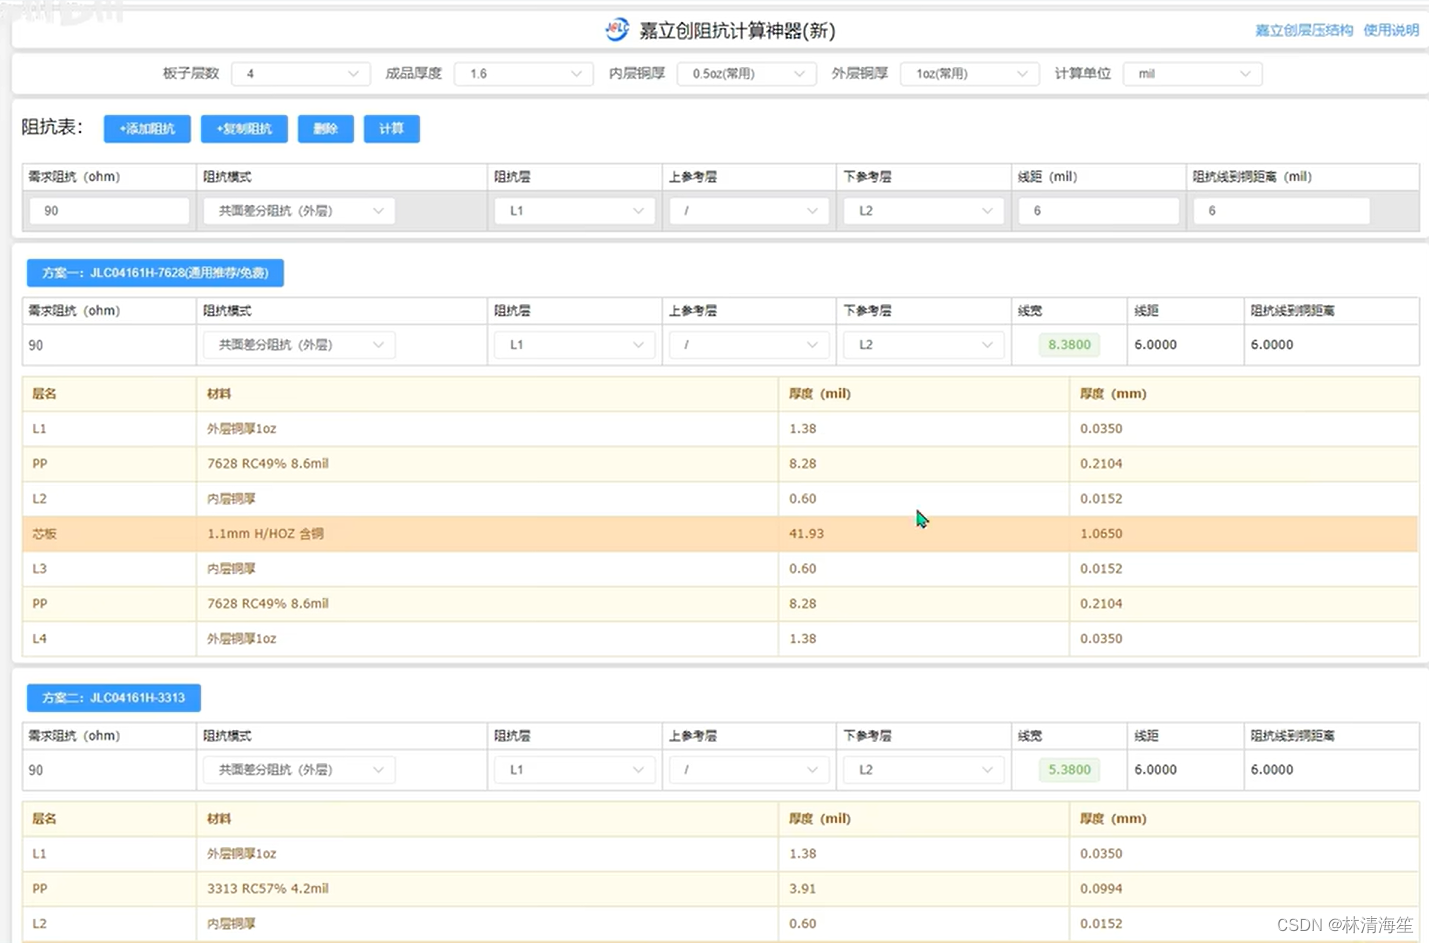Screen dimensions: 1429x943
Task: Open the 使用说明 link
Action: tap(1391, 30)
